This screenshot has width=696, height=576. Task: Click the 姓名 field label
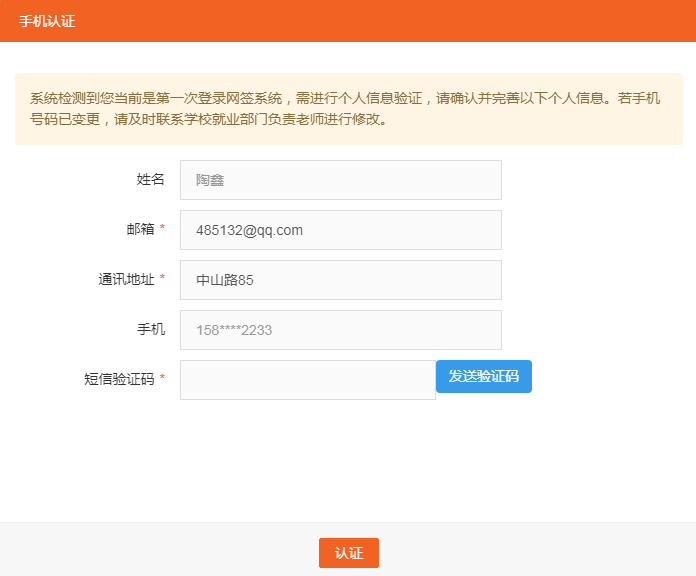tap(150, 179)
